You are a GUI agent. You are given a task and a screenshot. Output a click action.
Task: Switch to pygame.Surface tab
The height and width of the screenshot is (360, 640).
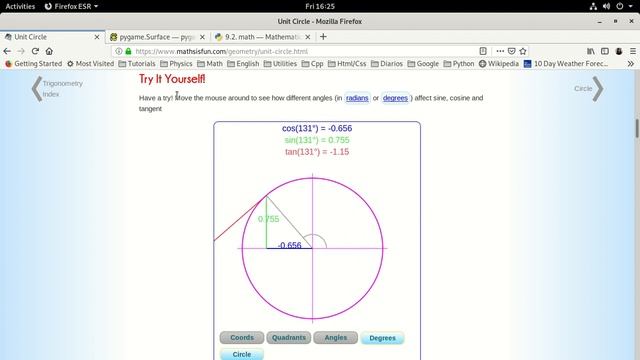[158, 37]
